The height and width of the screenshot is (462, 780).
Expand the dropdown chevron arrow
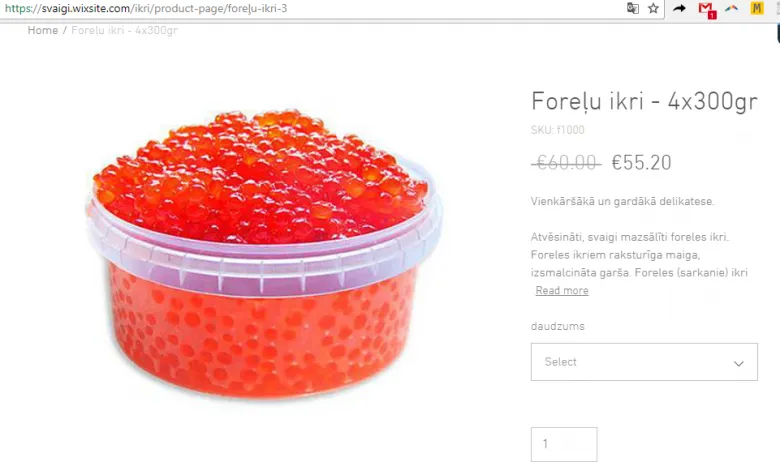tap(739, 364)
